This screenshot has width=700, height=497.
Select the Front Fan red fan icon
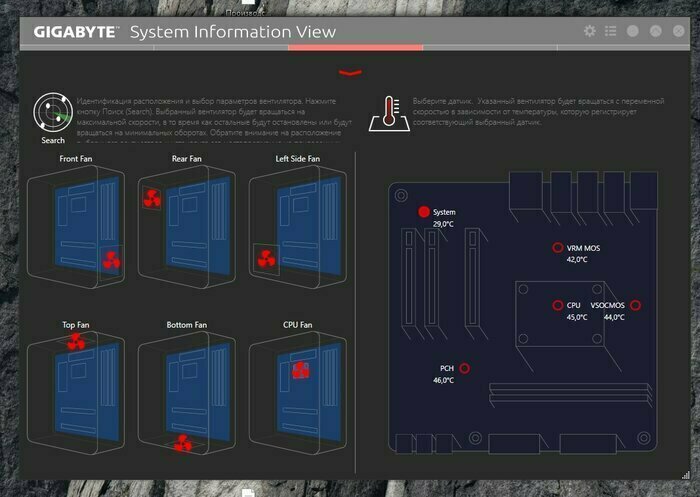point(111,260)
